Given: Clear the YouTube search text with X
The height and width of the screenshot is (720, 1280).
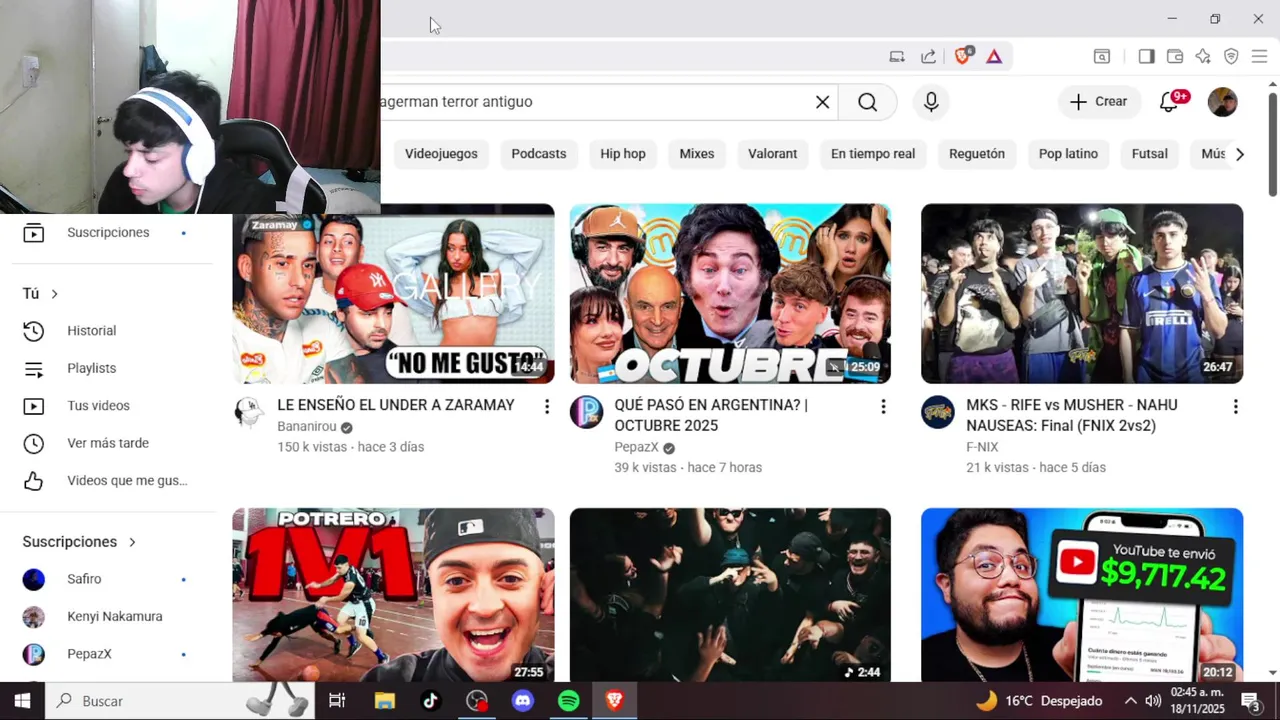Looking at the screenshot, I should click(x=822, y=102).
